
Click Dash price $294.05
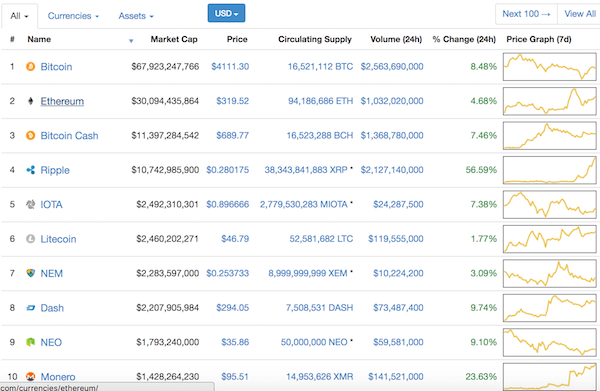[233, 308]
